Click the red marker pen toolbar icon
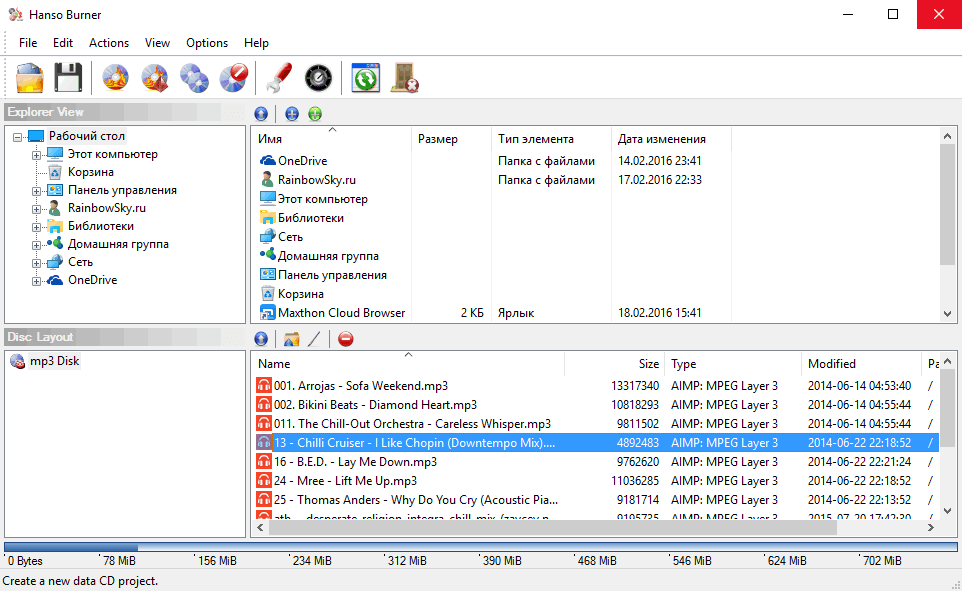Image resolution: width=962 pixels, height=591 pixels. [x=279, y=78]
